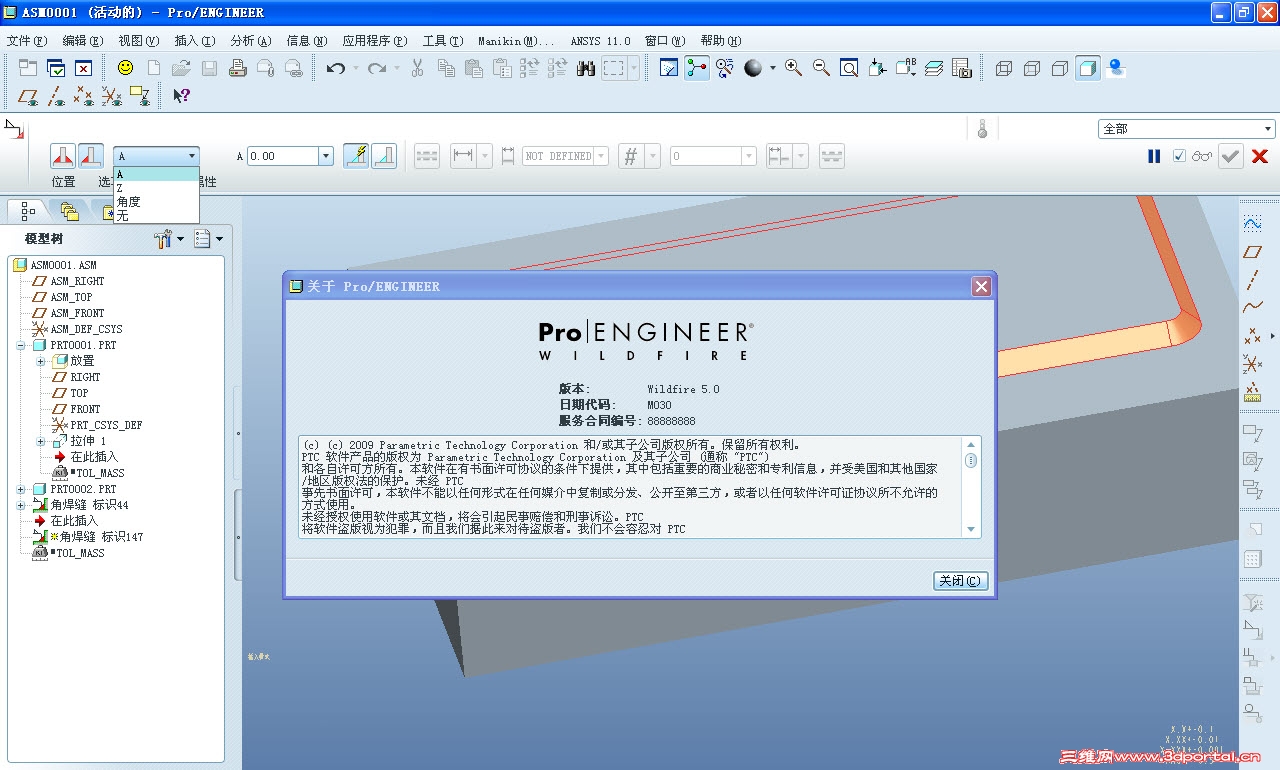Toggle datum plane display
Screen dimensions: 1280x770
[28, 96]
